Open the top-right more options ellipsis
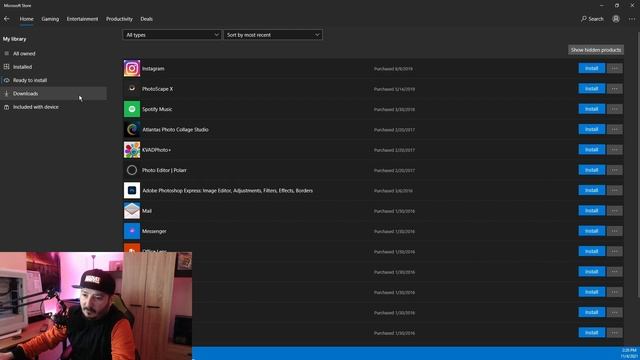This screenshot has height=360, width=640. [x=632, y=19]
